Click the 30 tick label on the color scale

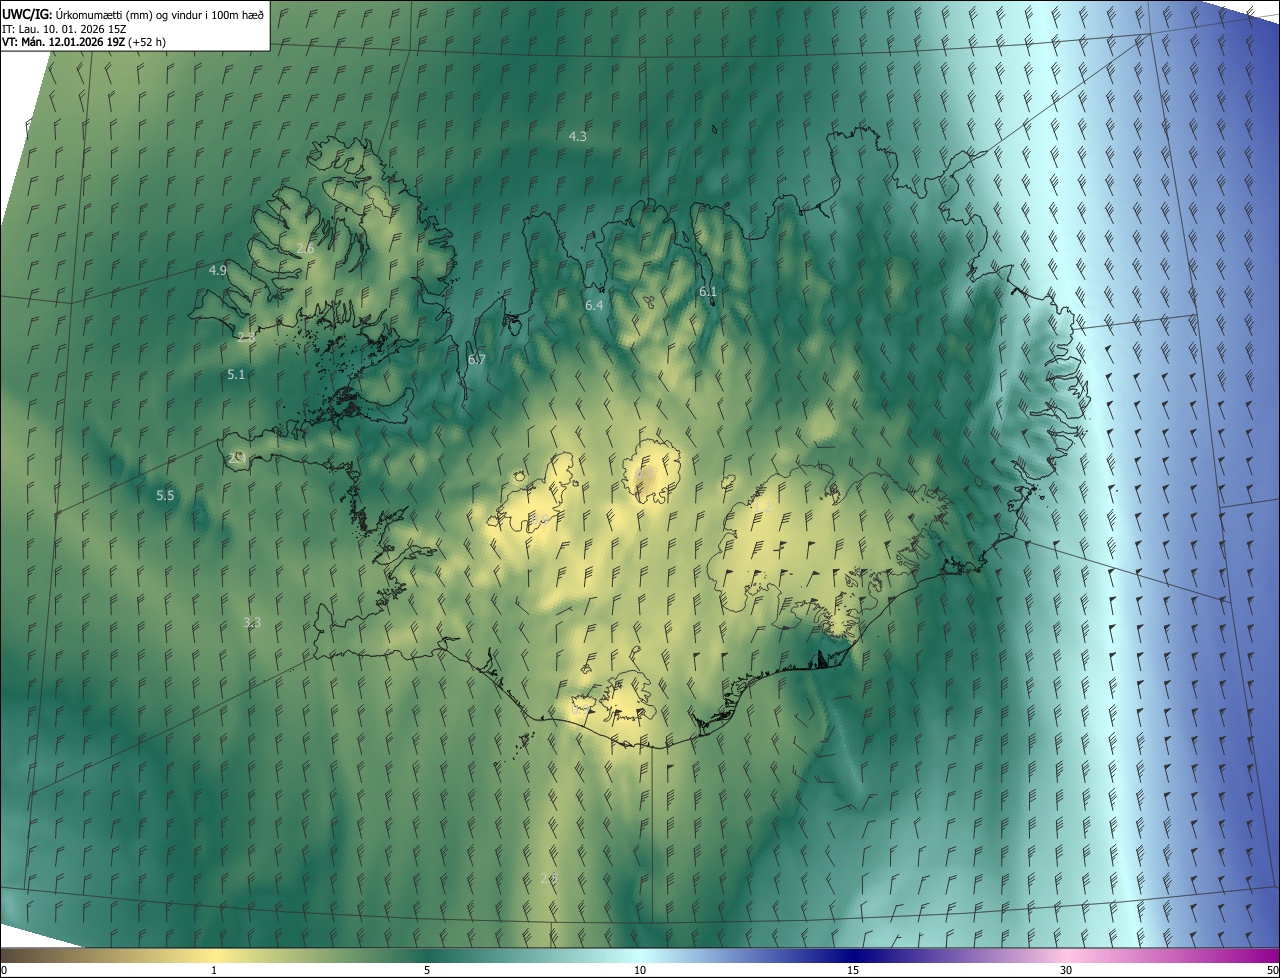(1066, 970)
